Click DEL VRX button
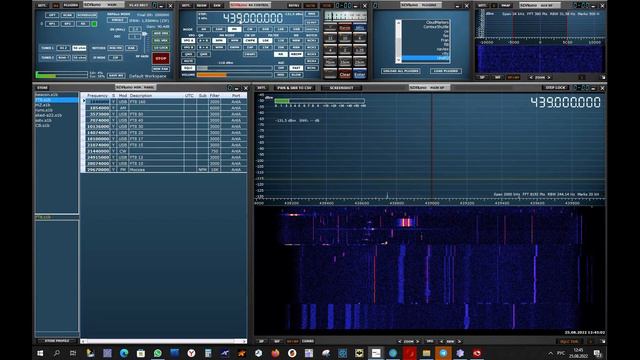Viewport: 640px width, 360px height. tap(161, 41)
